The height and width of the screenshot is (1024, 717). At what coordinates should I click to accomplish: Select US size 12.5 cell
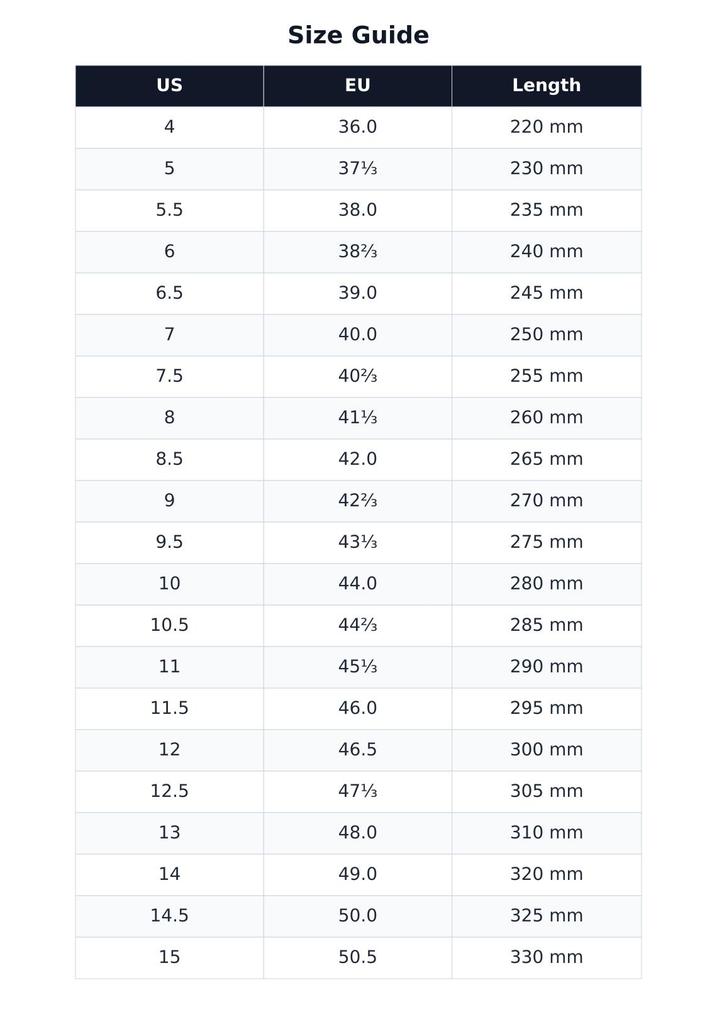169,792
